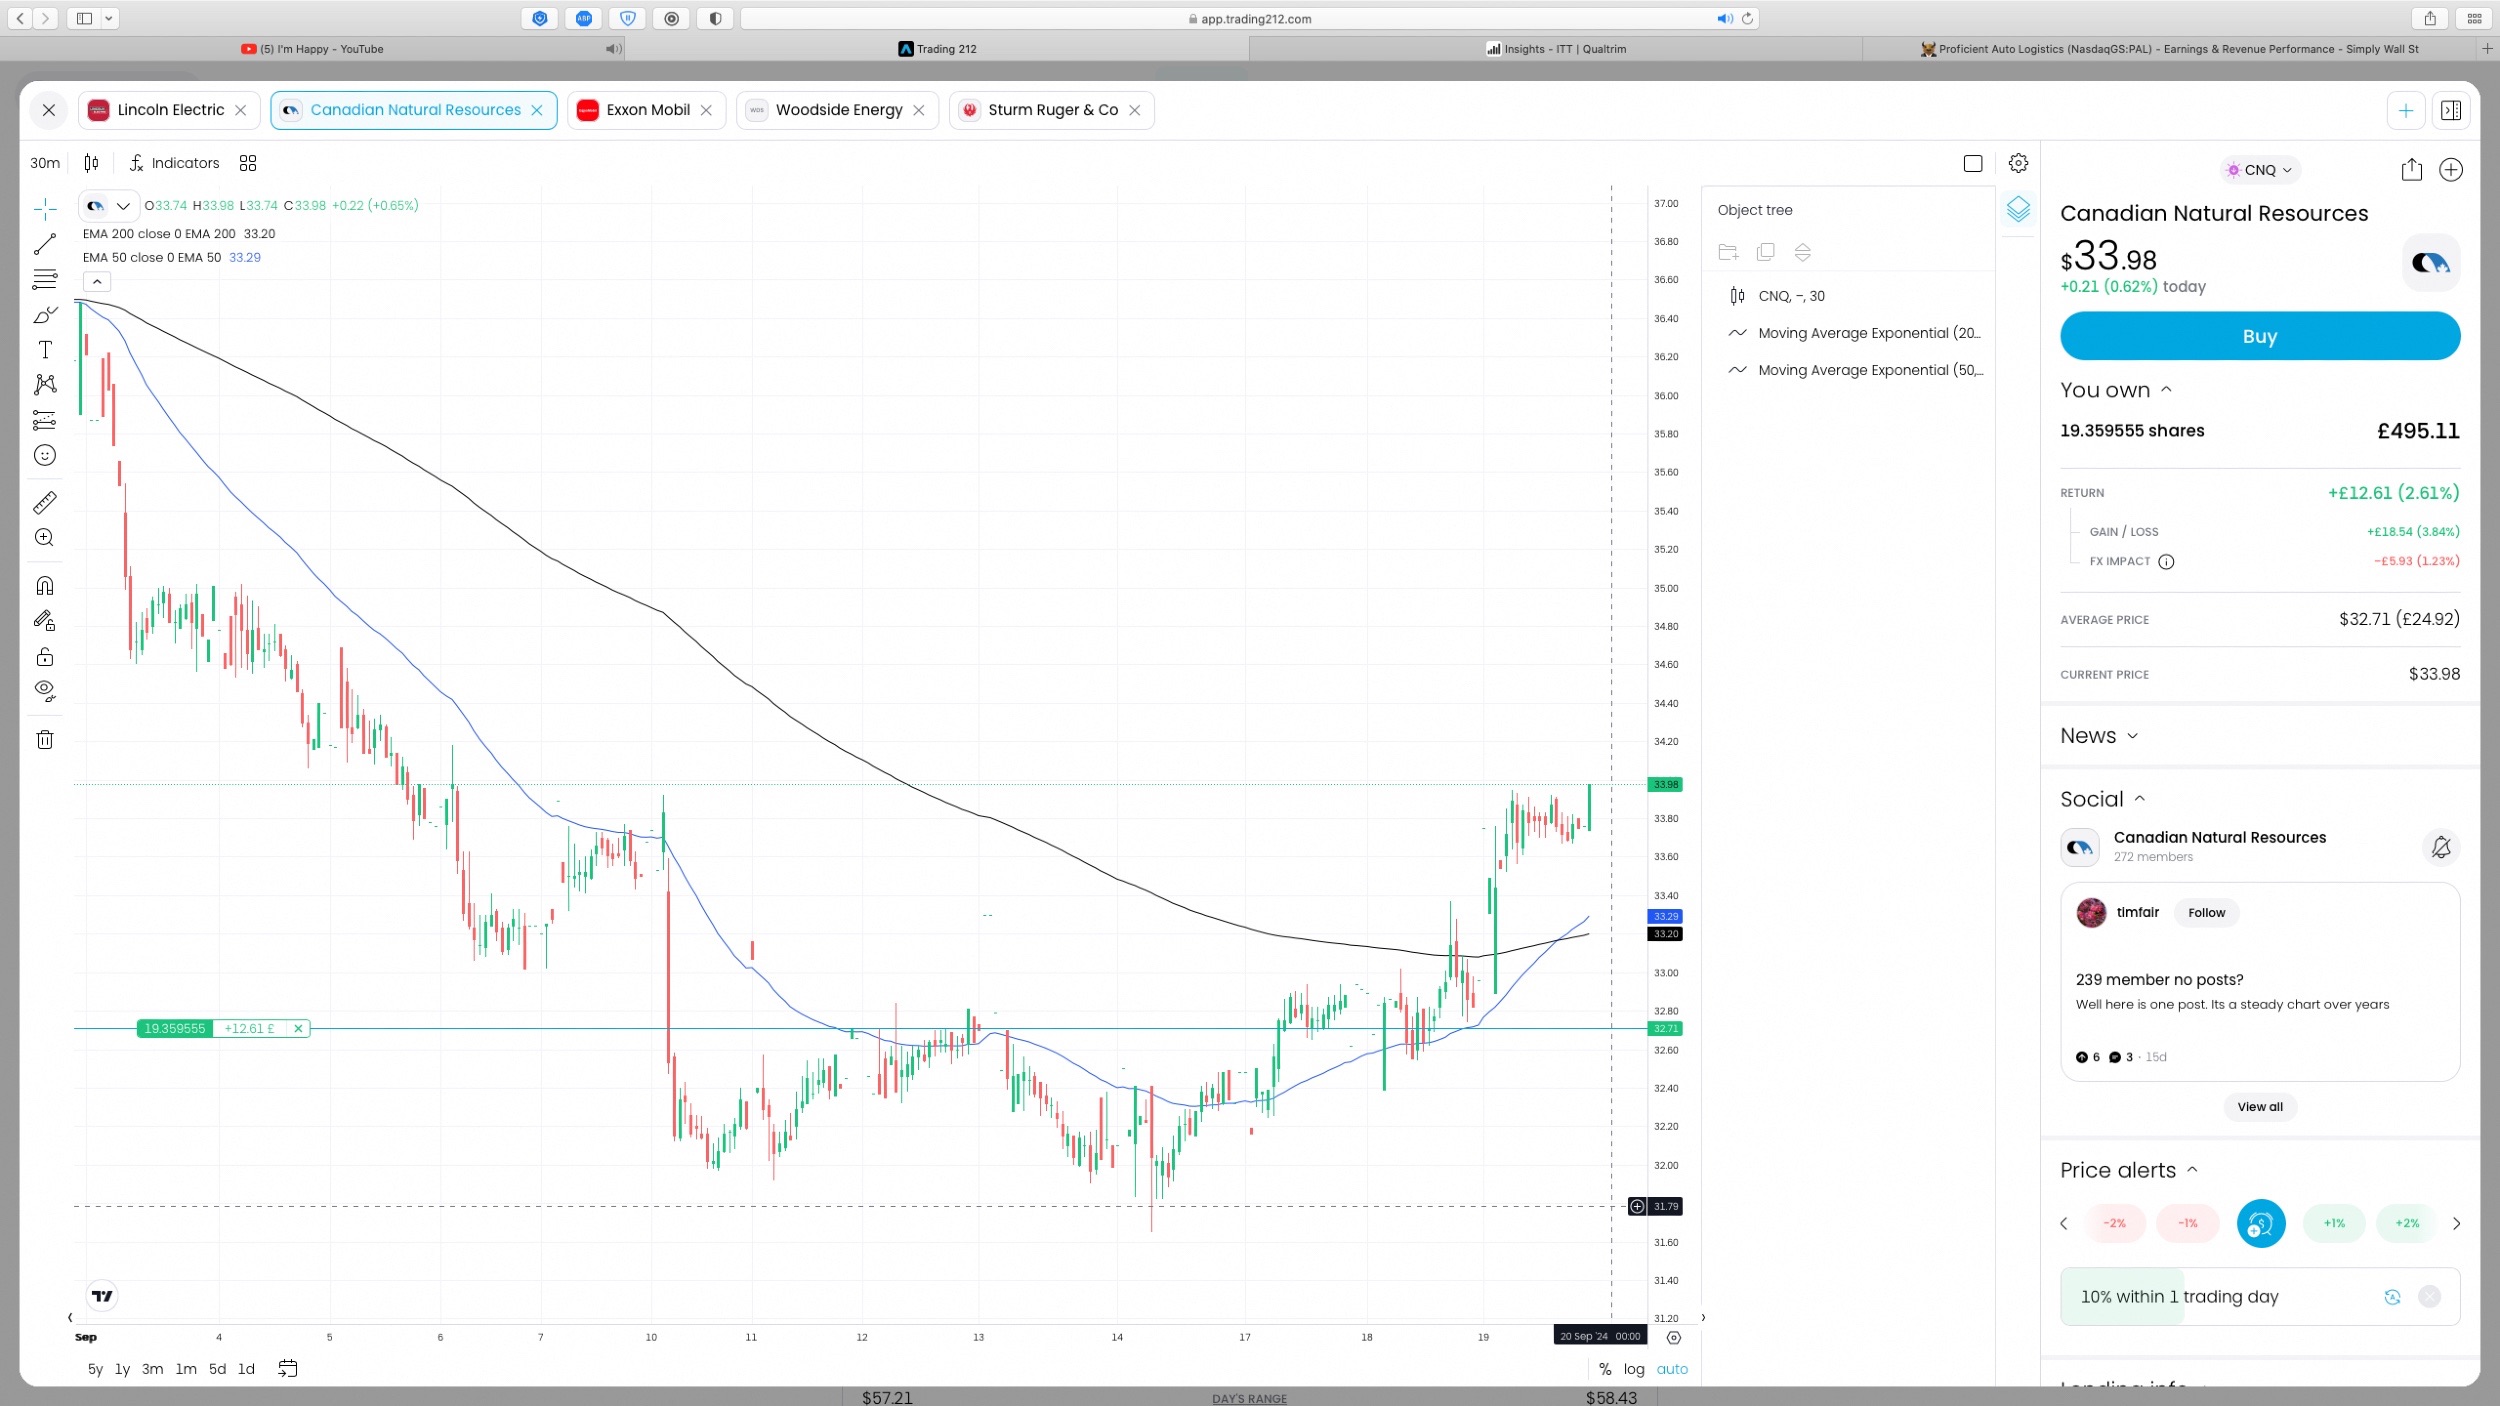
Task: Toggle auto scale on price axis
Action: click(x=1672, y=1369)
